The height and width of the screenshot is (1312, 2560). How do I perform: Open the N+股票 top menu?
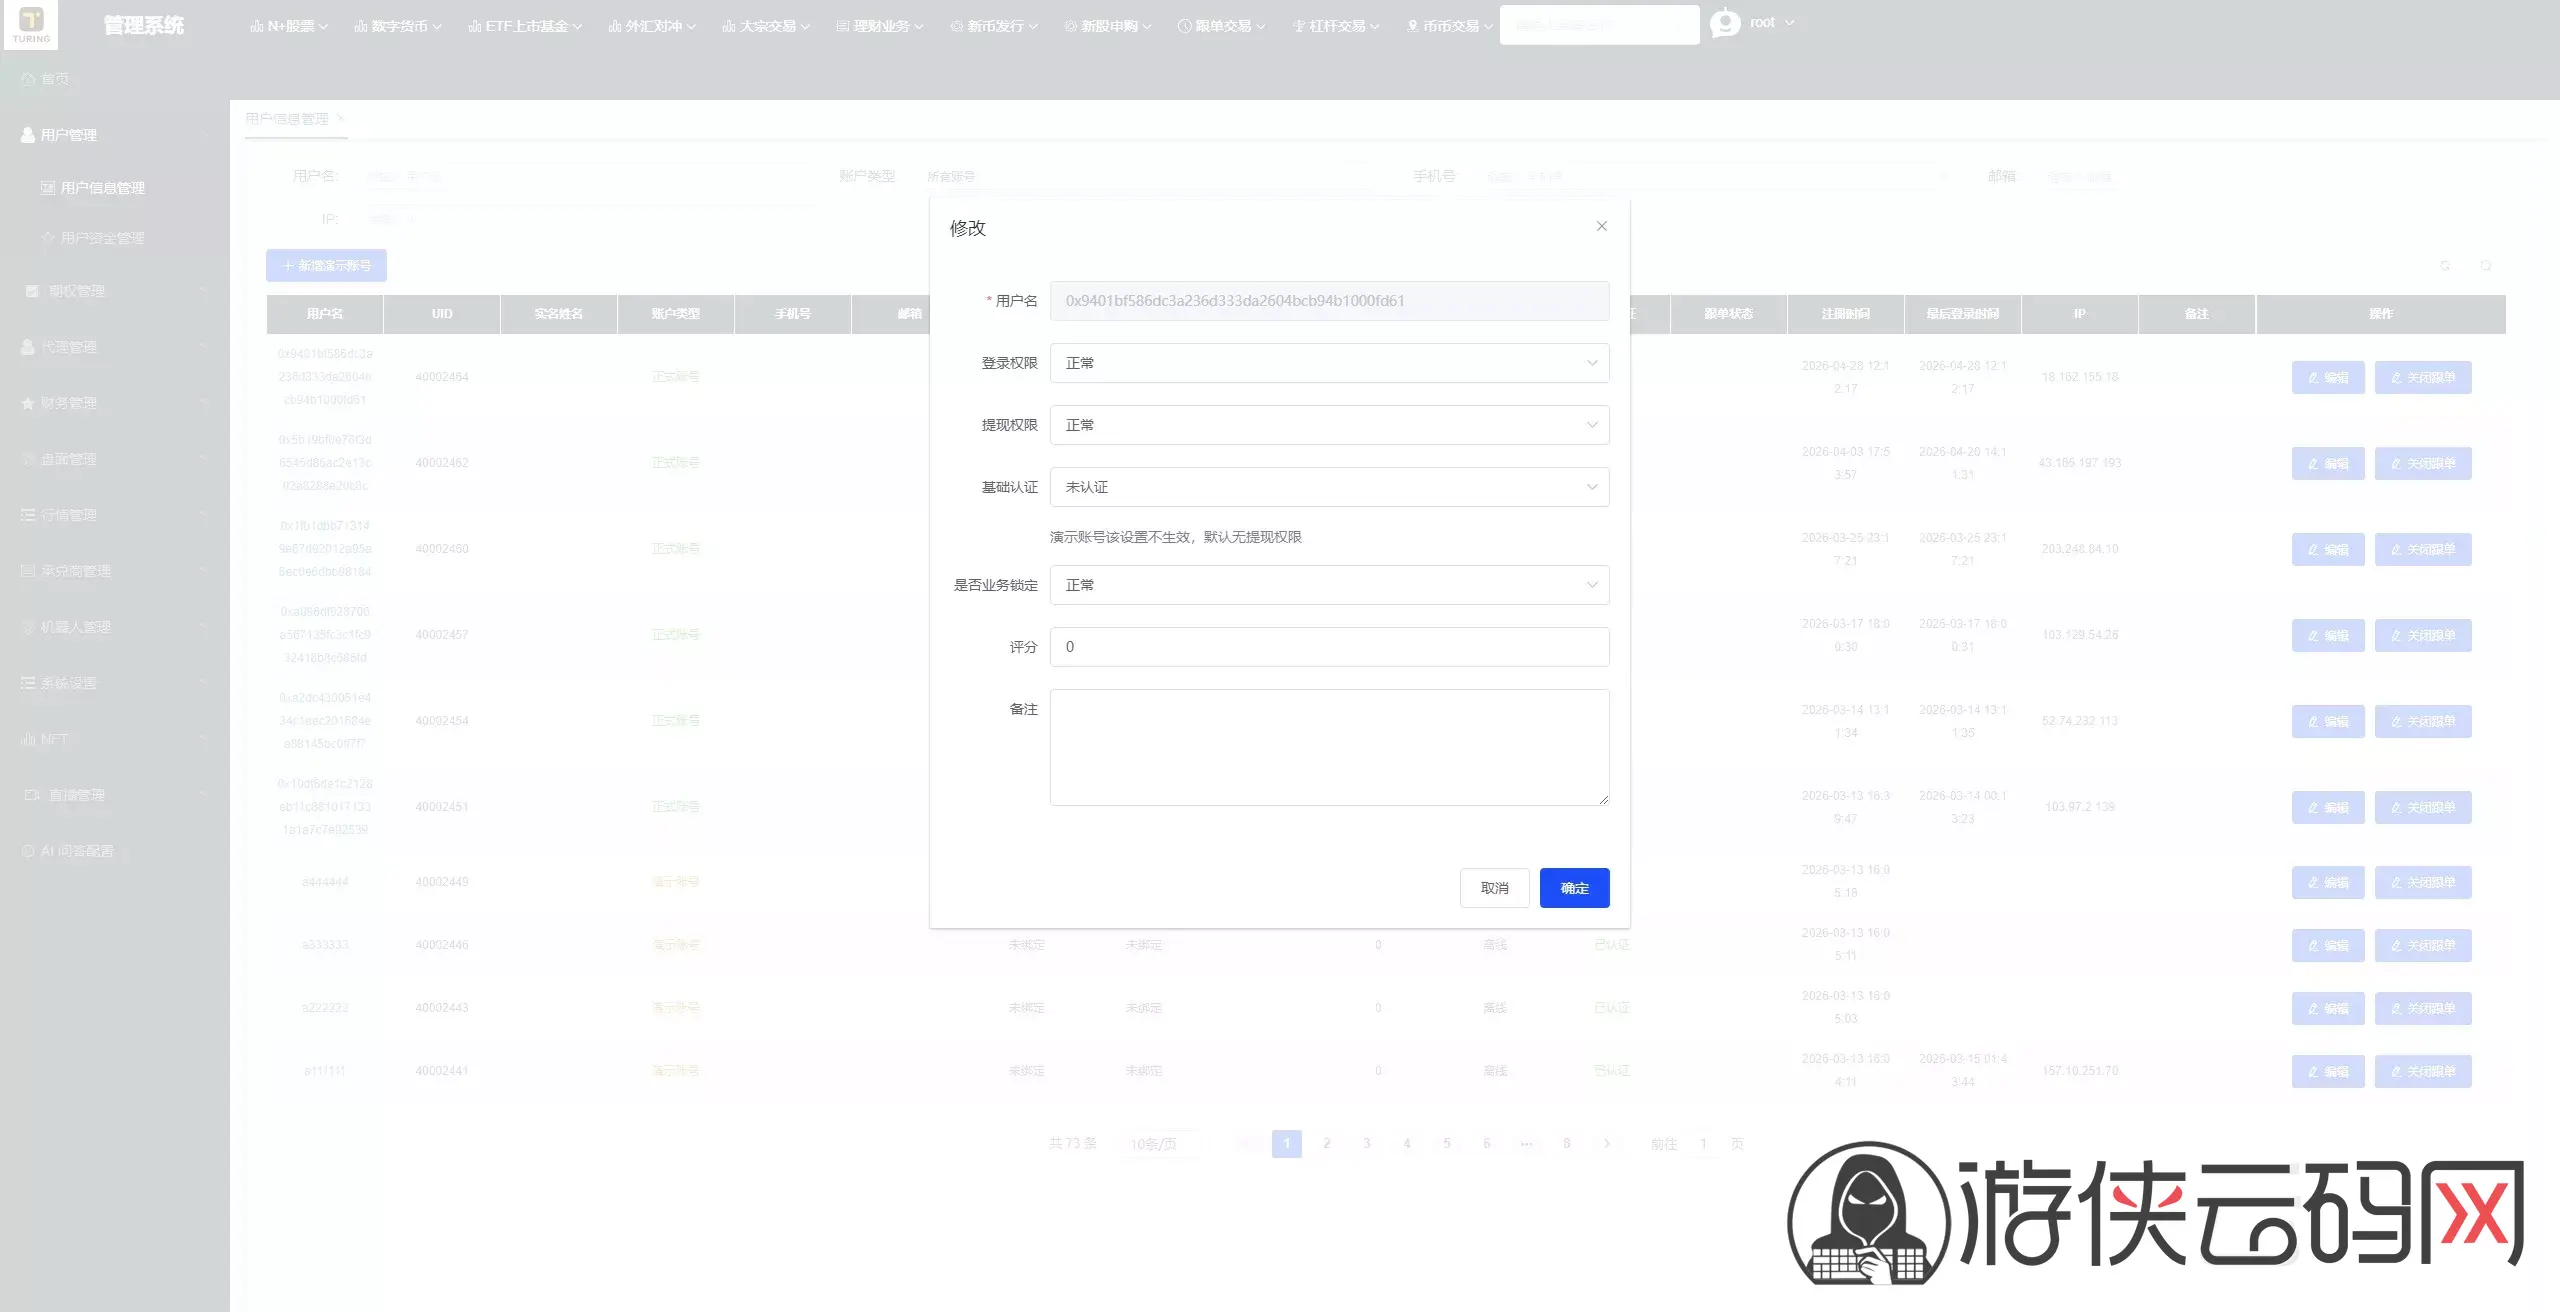point(289,26)
